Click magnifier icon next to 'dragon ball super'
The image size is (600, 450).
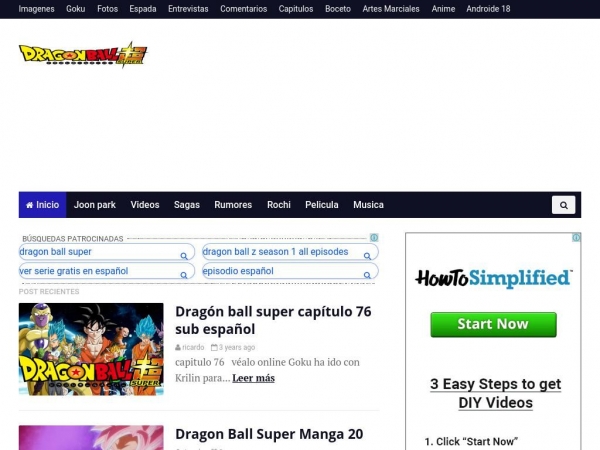[184, 256]
